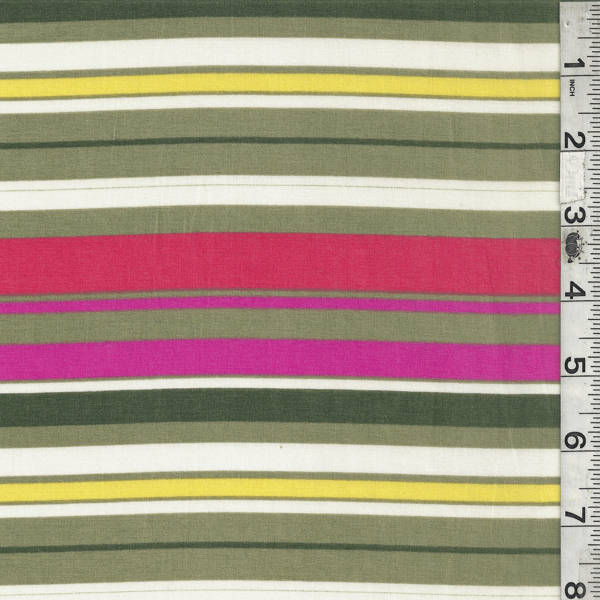Click the number 4 on the ruler

pos(575,290)
